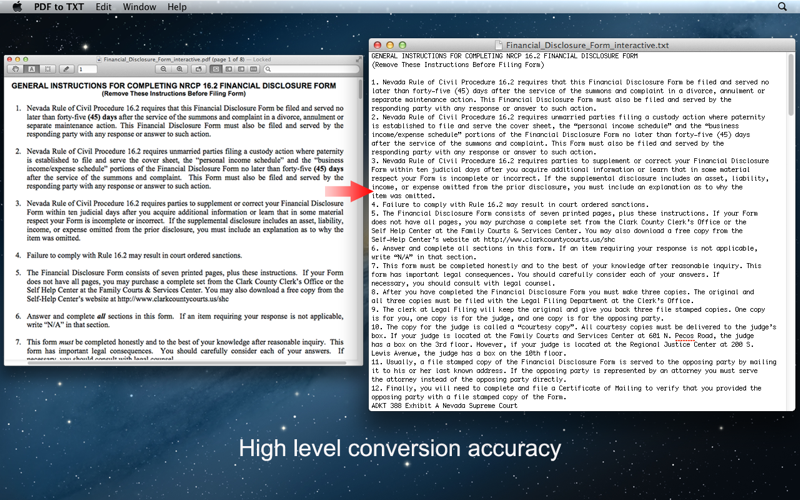Open Spotlight search in menu bar
The image size is (800, 500).
coord(782,7)
